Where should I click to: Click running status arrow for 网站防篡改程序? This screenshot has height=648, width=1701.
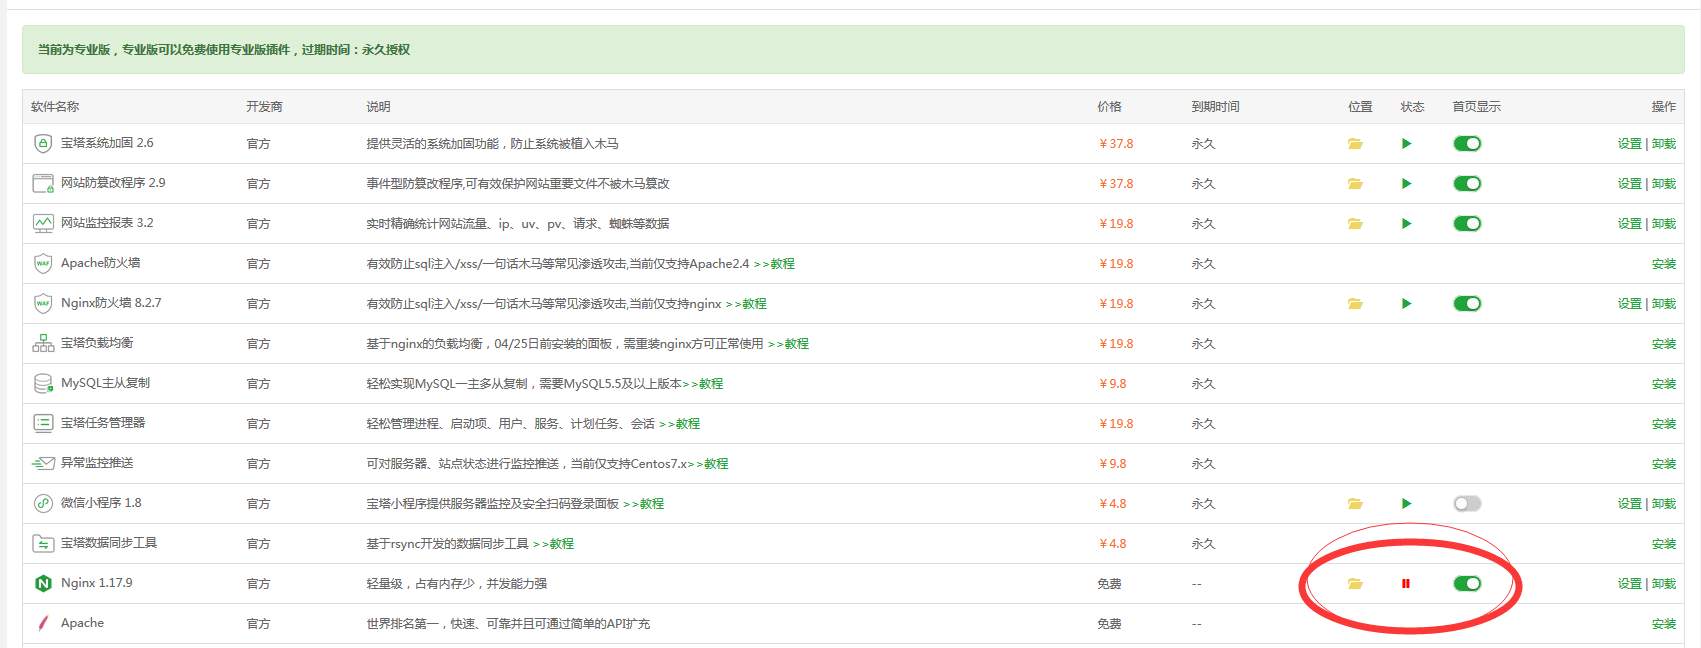click(1406, 184)
